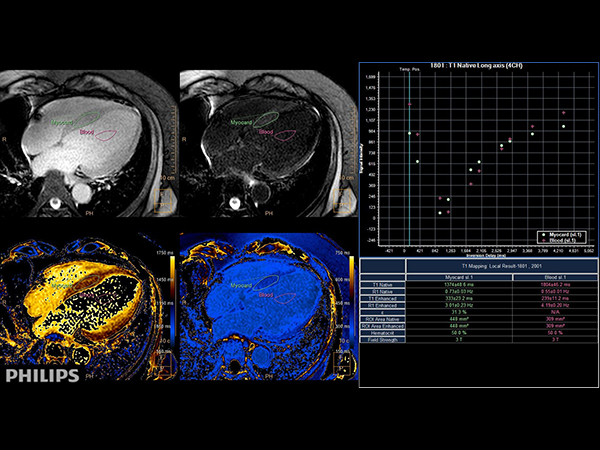Screen dimensions: 600x450
Task: Click the 'Field Strength' row label
Action: (x=383, y=340)
